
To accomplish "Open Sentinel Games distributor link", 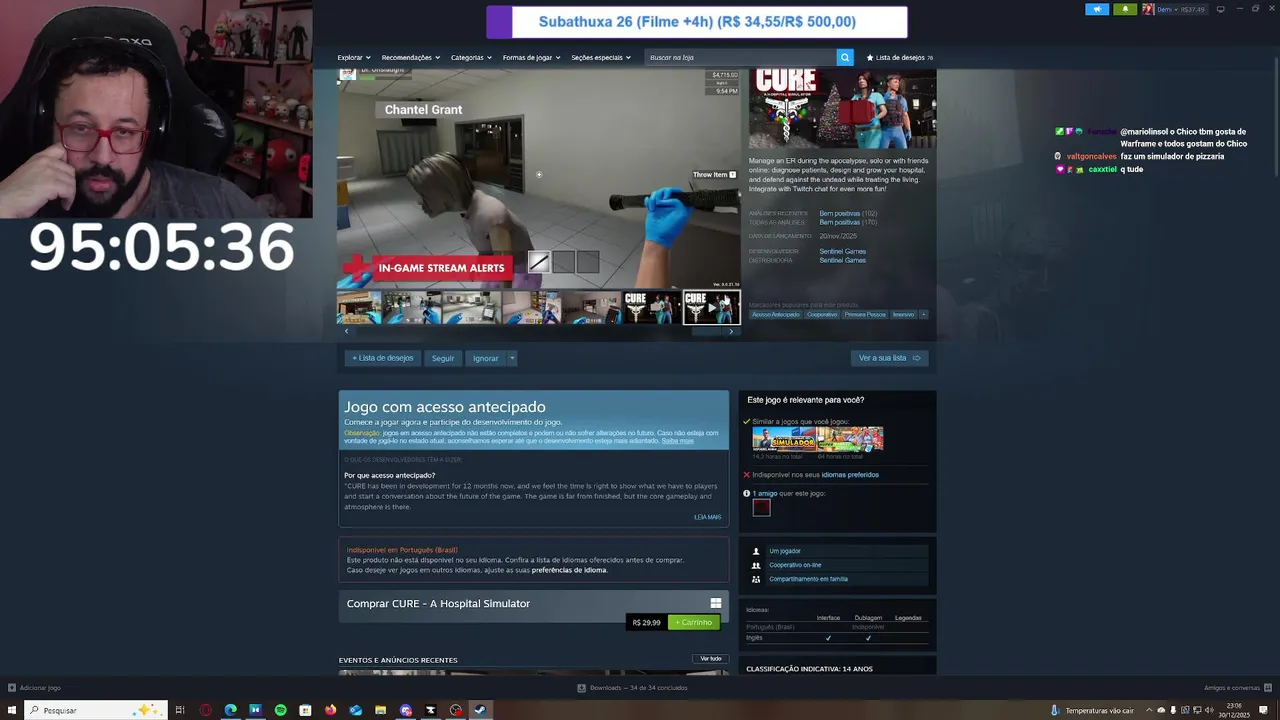I will click(843, 260).
